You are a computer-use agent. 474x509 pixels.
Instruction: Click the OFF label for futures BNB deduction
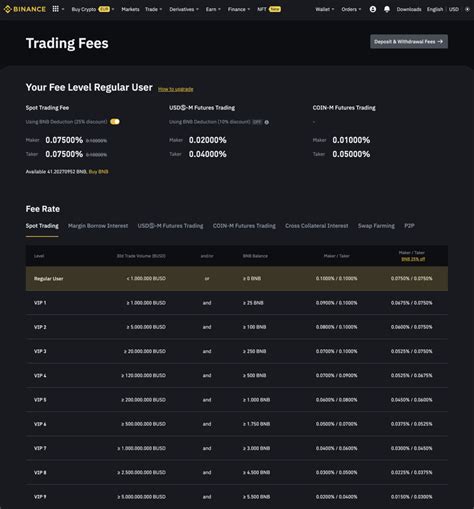(x=257, y=122)
